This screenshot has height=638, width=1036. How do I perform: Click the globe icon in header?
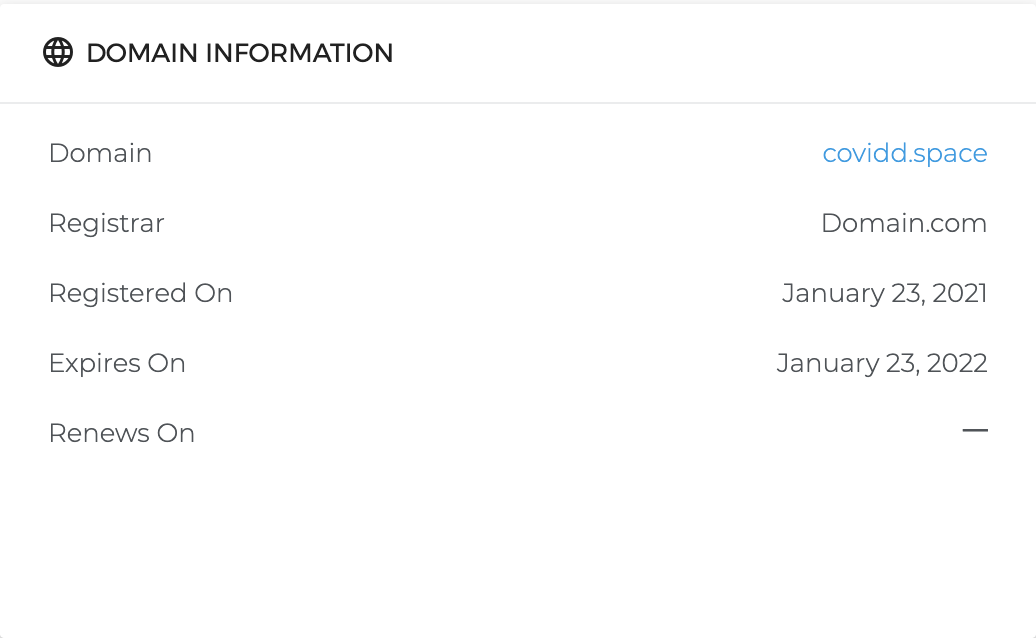click(58, 53)
